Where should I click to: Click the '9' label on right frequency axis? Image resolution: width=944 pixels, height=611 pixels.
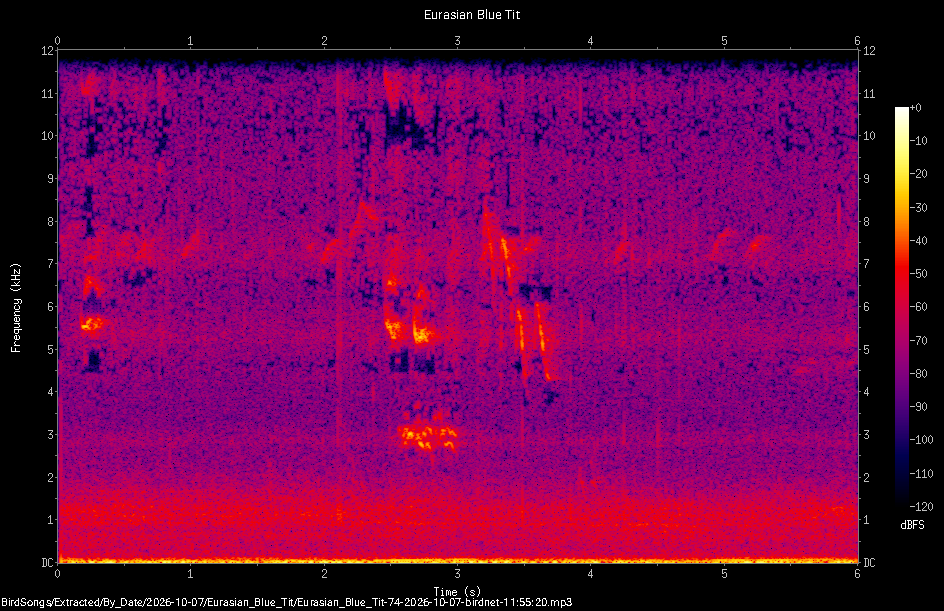(866, 179)
